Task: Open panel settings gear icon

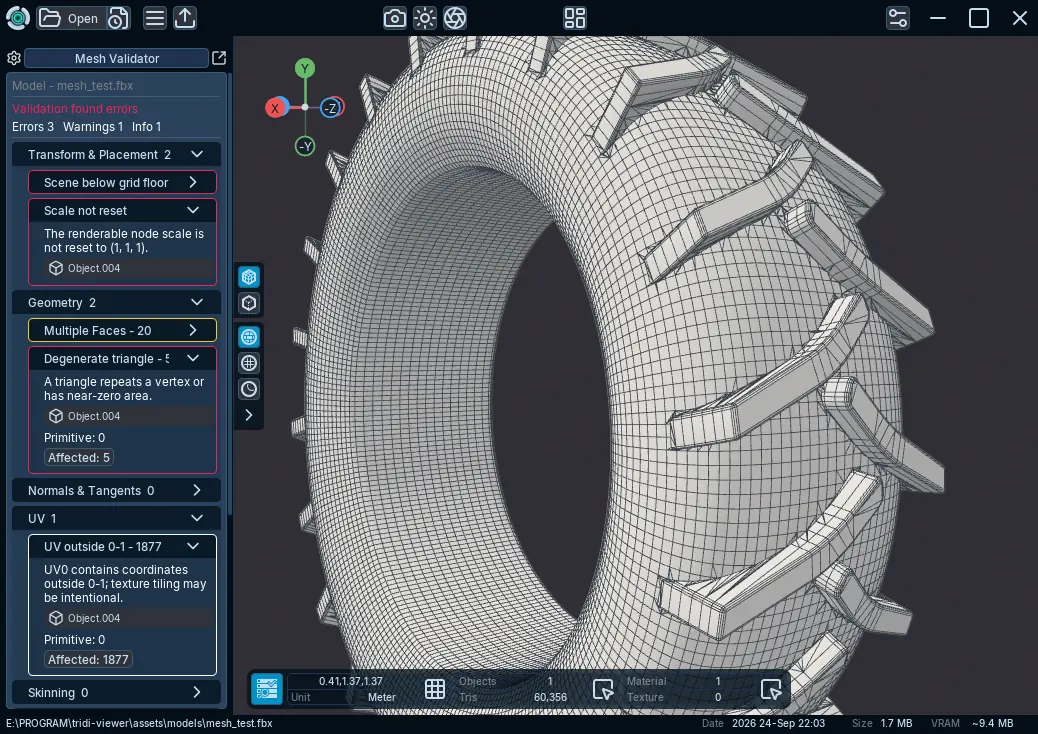Action: [x=14, y=58]
